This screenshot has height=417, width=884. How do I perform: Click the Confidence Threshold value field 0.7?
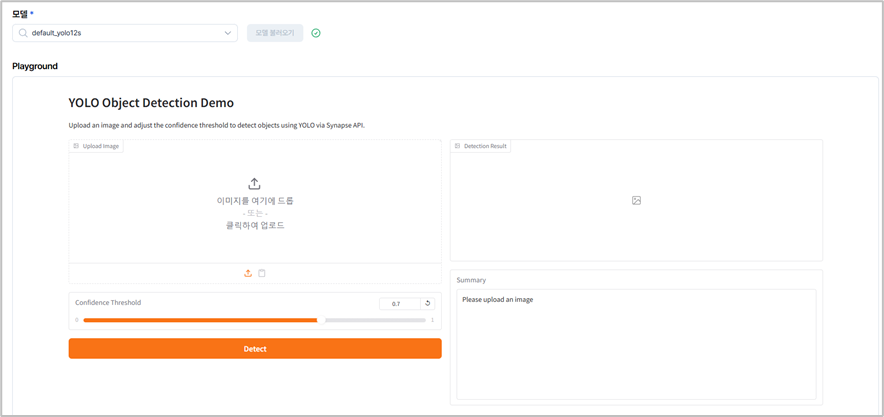click(x=400, y=304)
